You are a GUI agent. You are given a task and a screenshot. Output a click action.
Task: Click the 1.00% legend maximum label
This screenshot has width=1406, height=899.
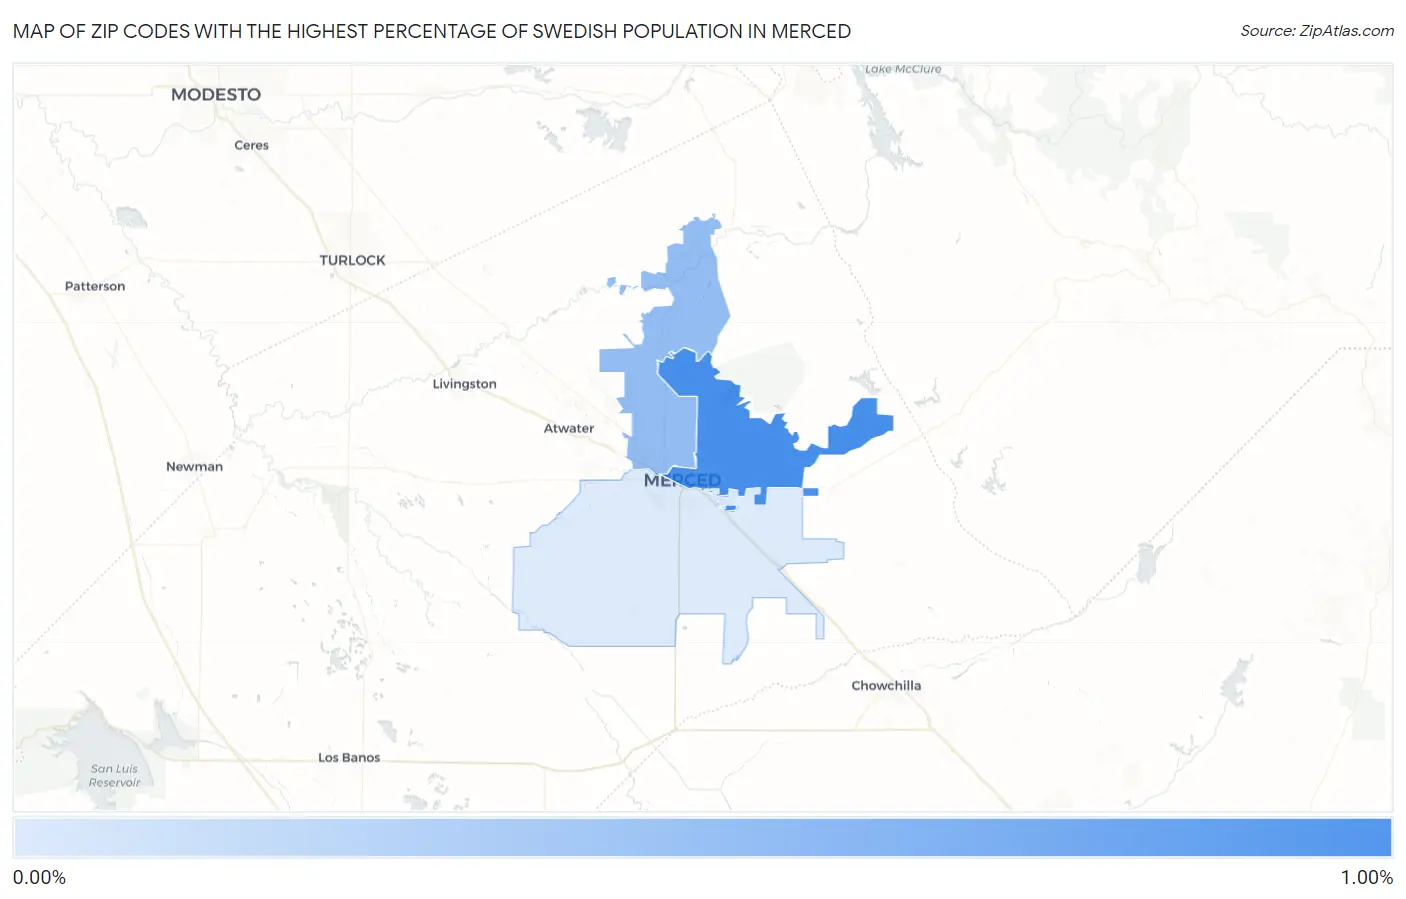point(1366,877)
